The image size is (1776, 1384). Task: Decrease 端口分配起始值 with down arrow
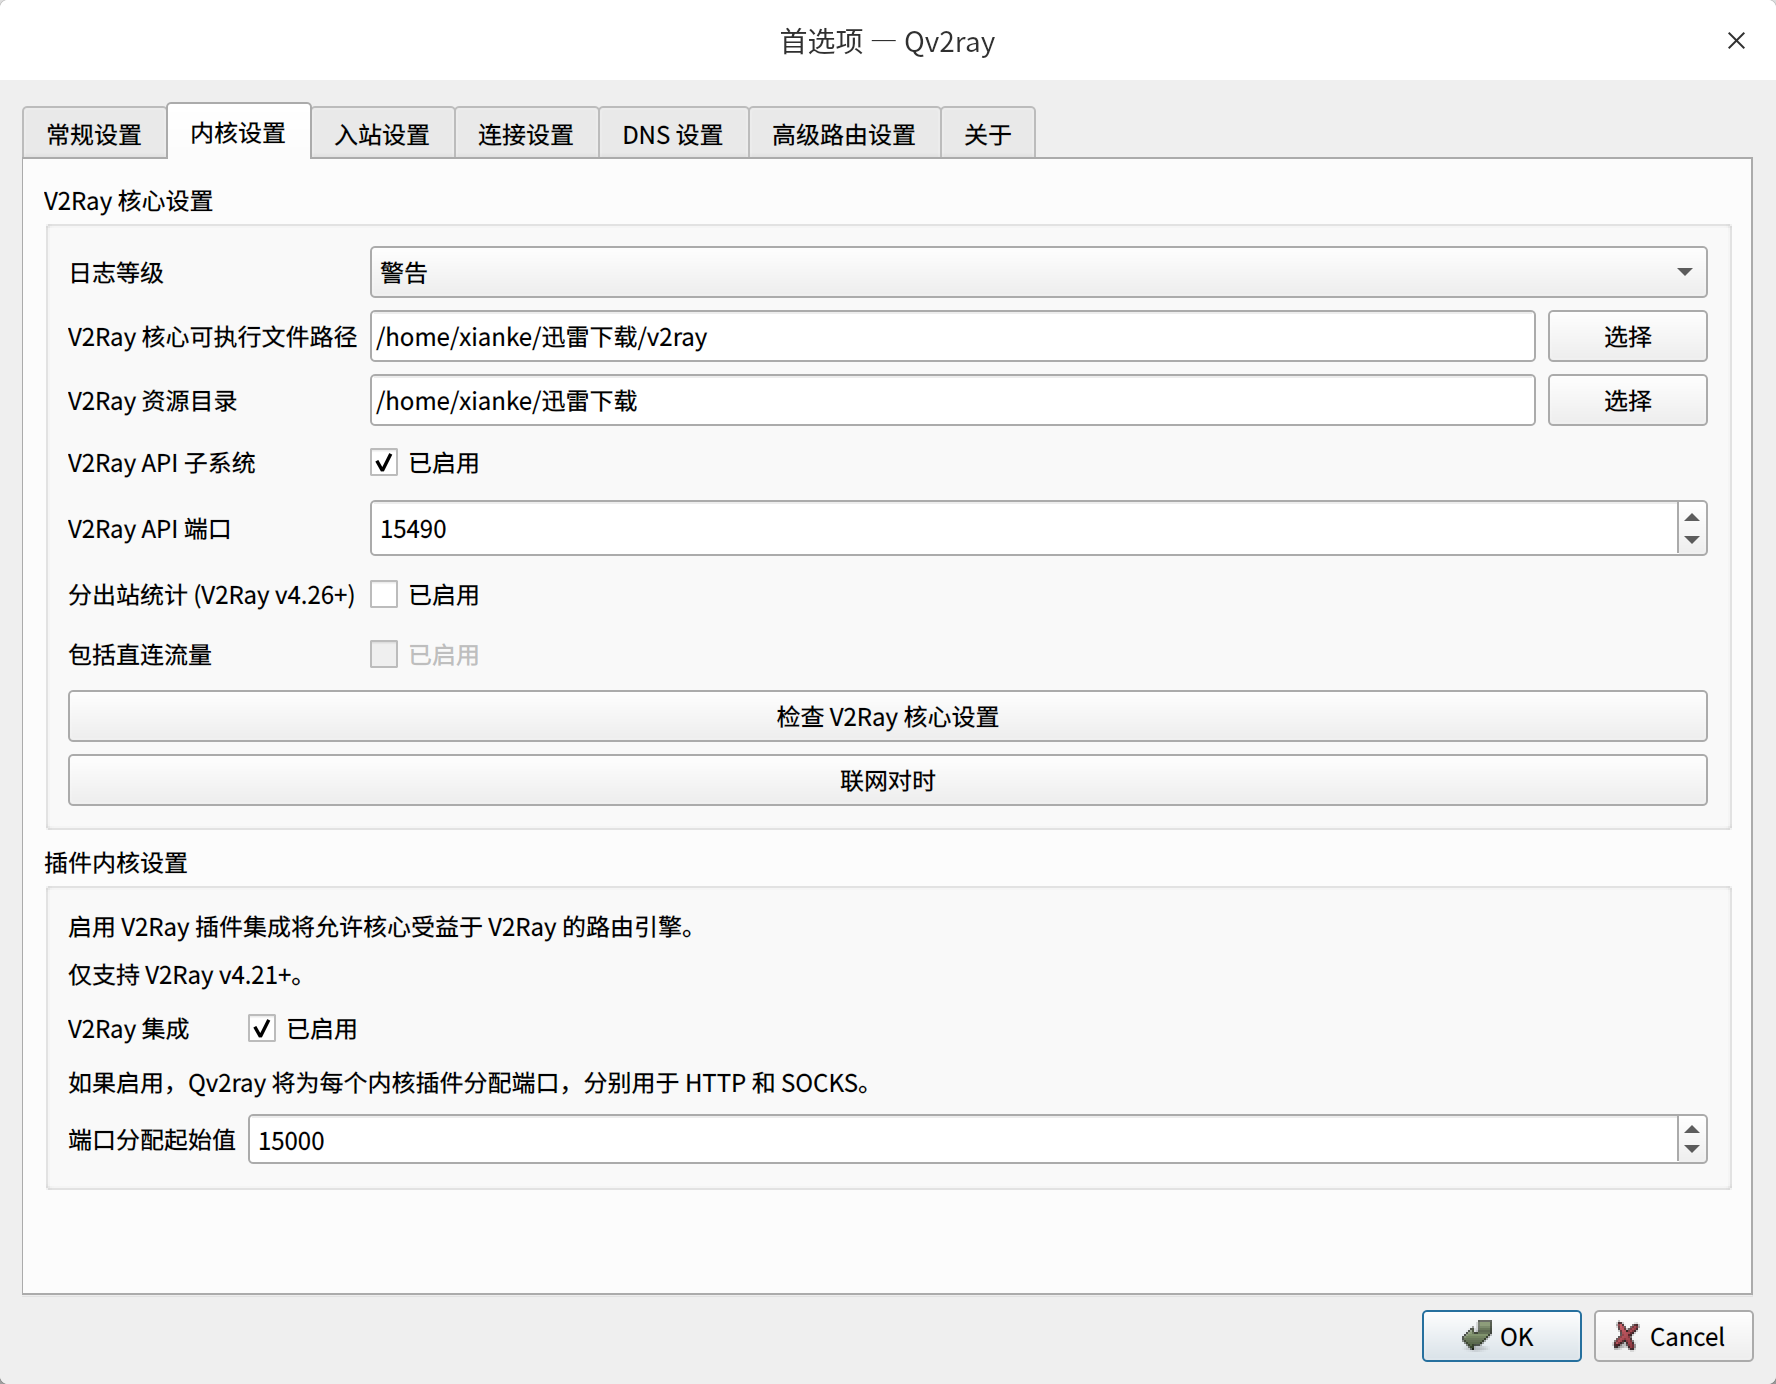click(1692, 1151)
